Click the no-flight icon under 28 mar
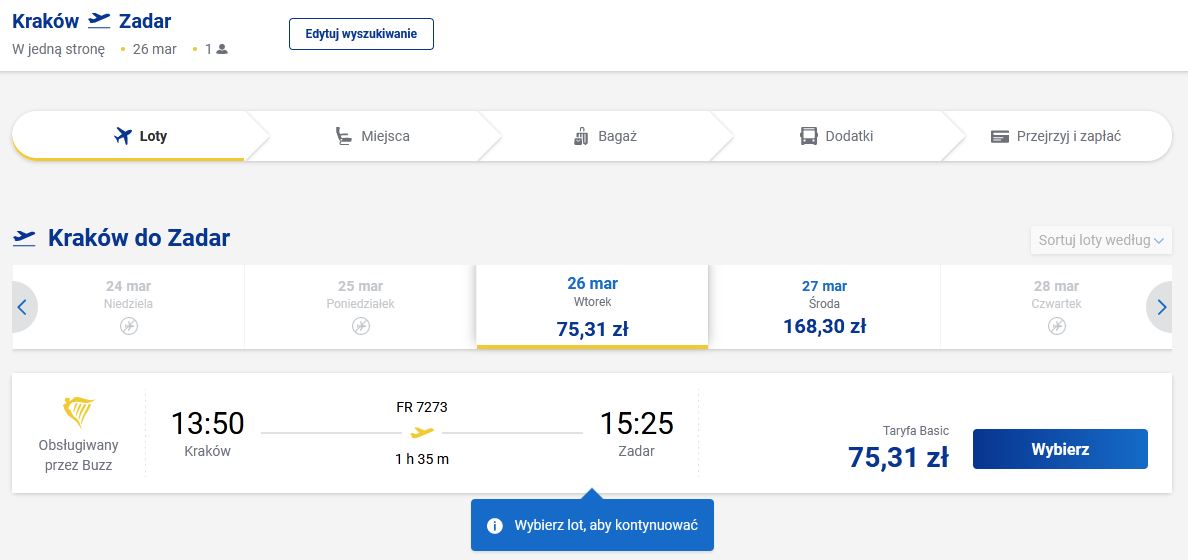This screenshot has height=560, width=1188. pyautogui.click(x=1056, y=326)
